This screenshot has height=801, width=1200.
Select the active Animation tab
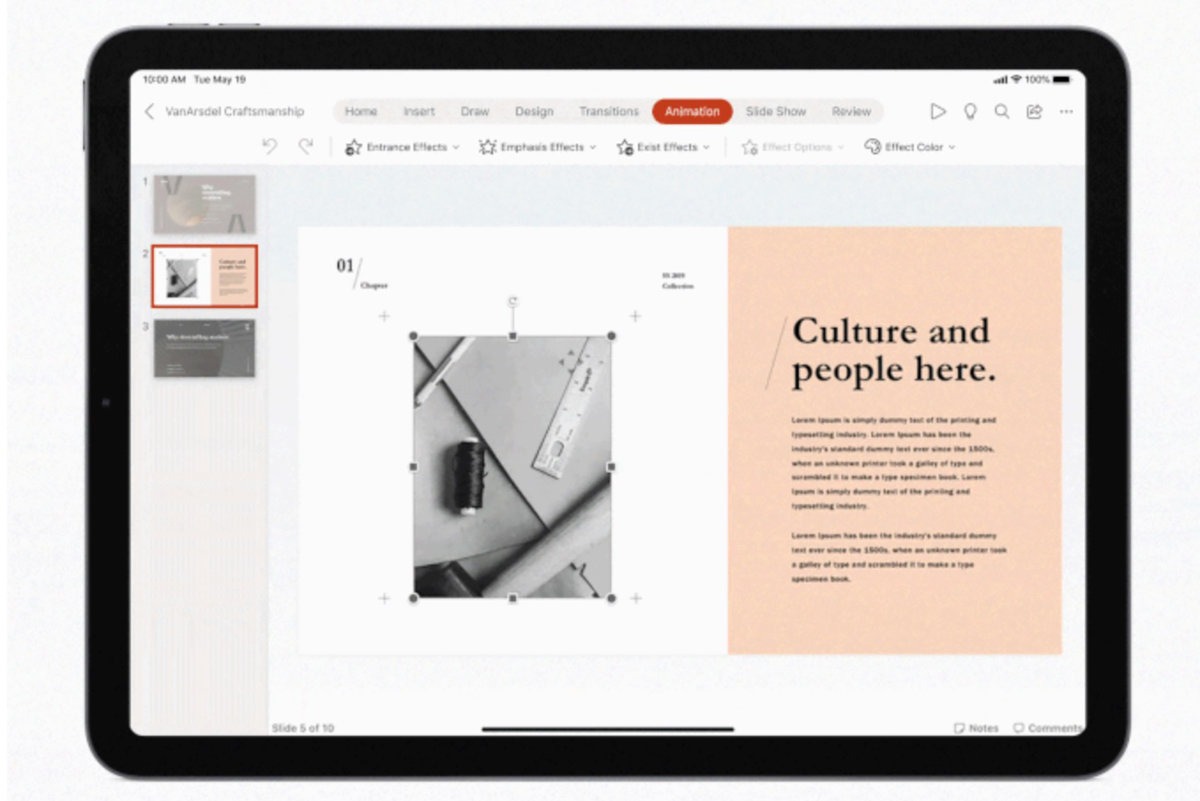tap(692, 112)
